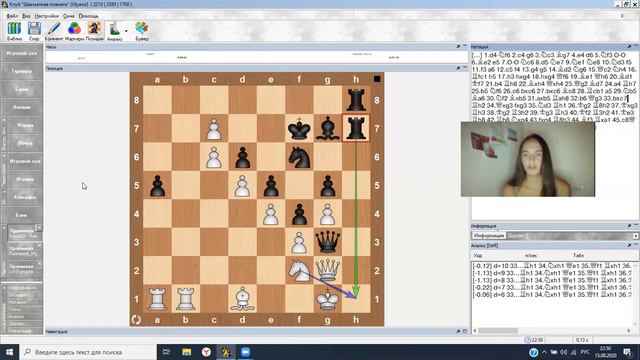Open the Файл menu
Viewport: 640px width, 360px height.
coord(12,16)
